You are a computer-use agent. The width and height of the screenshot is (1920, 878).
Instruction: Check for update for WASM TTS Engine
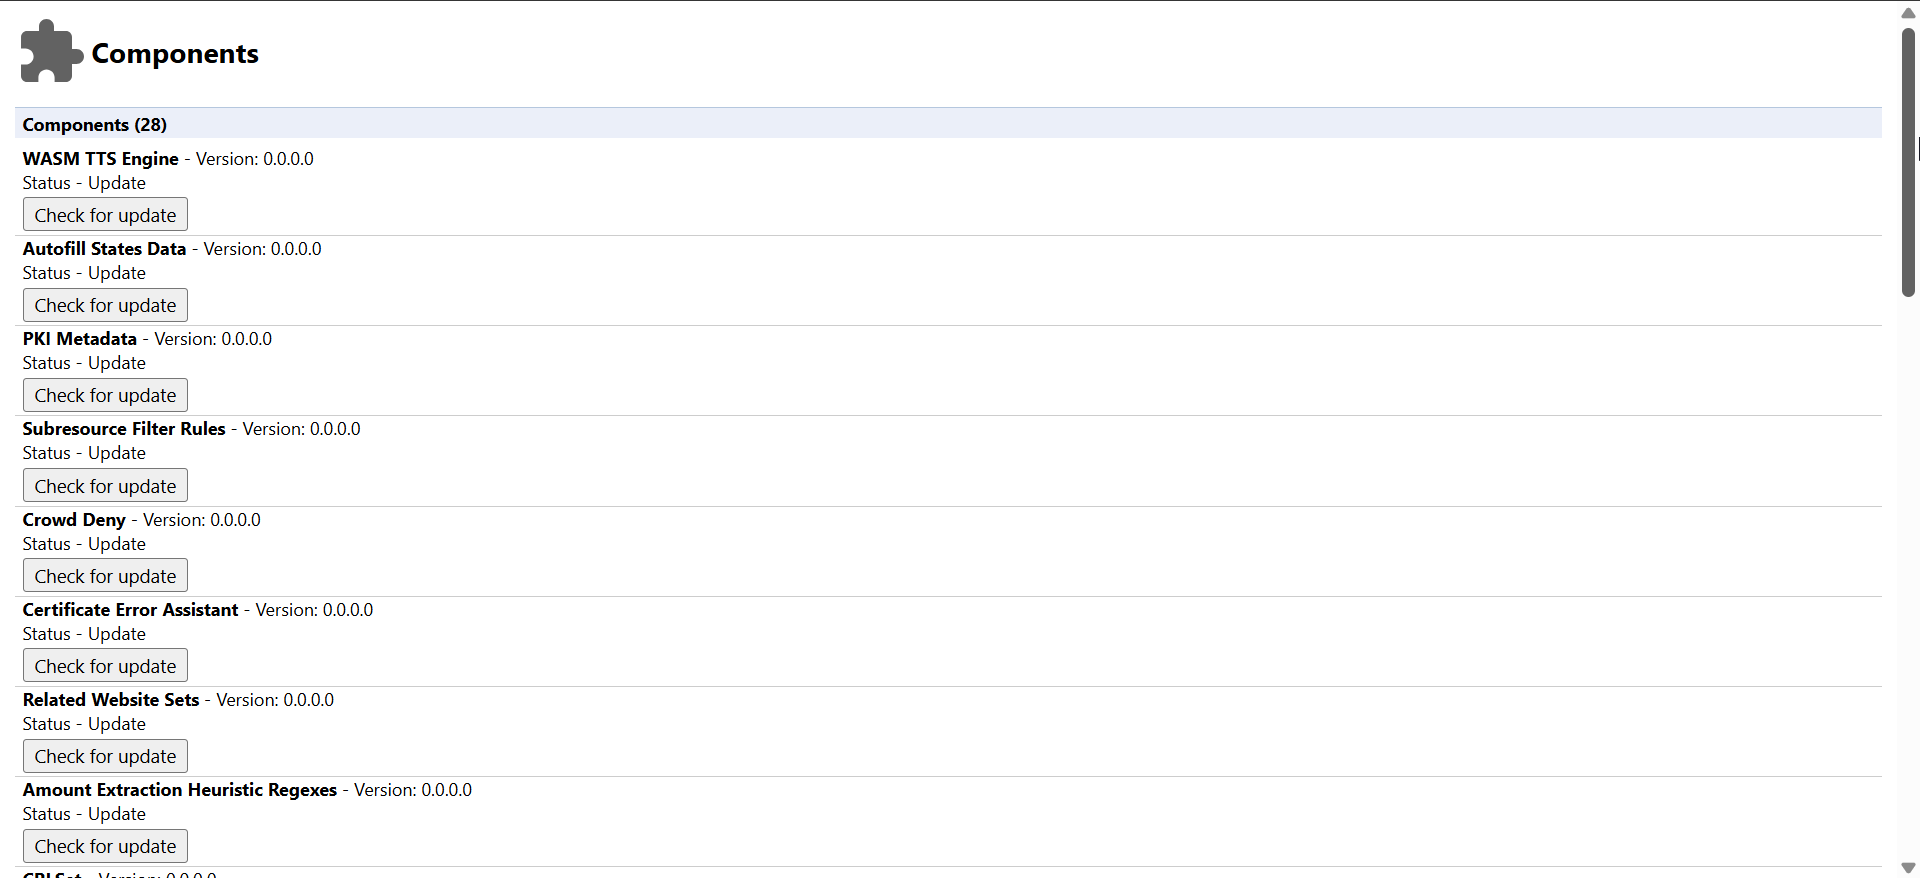point(105,215)
